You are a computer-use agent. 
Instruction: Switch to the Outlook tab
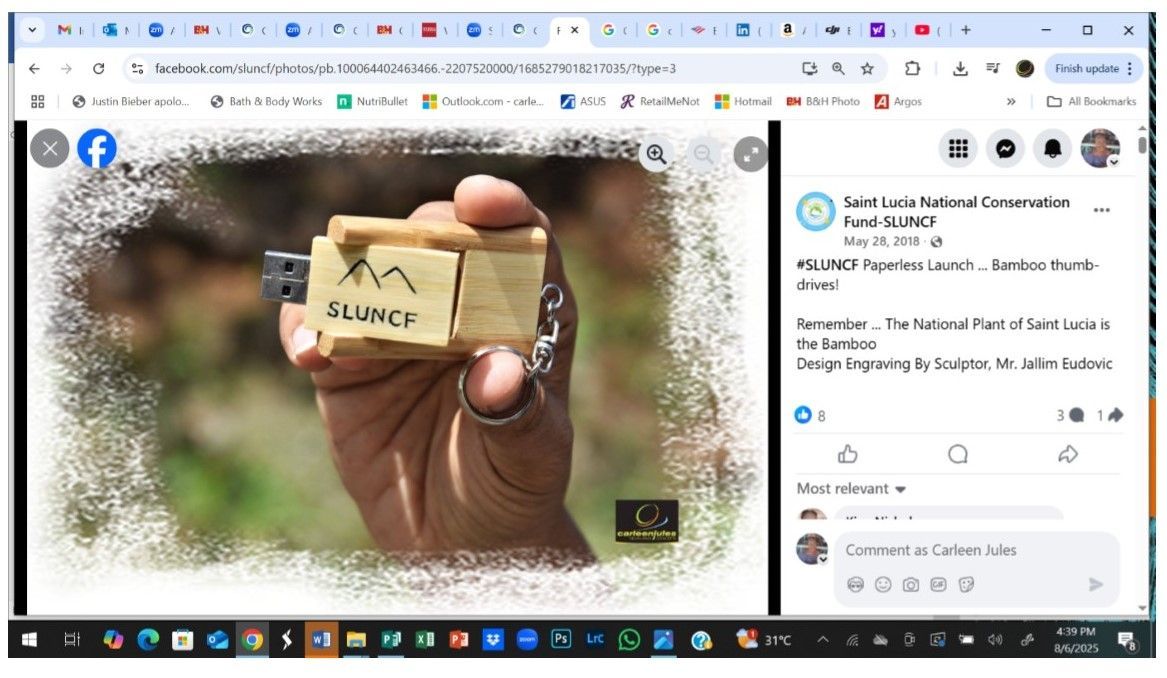(x=115, y=30)
